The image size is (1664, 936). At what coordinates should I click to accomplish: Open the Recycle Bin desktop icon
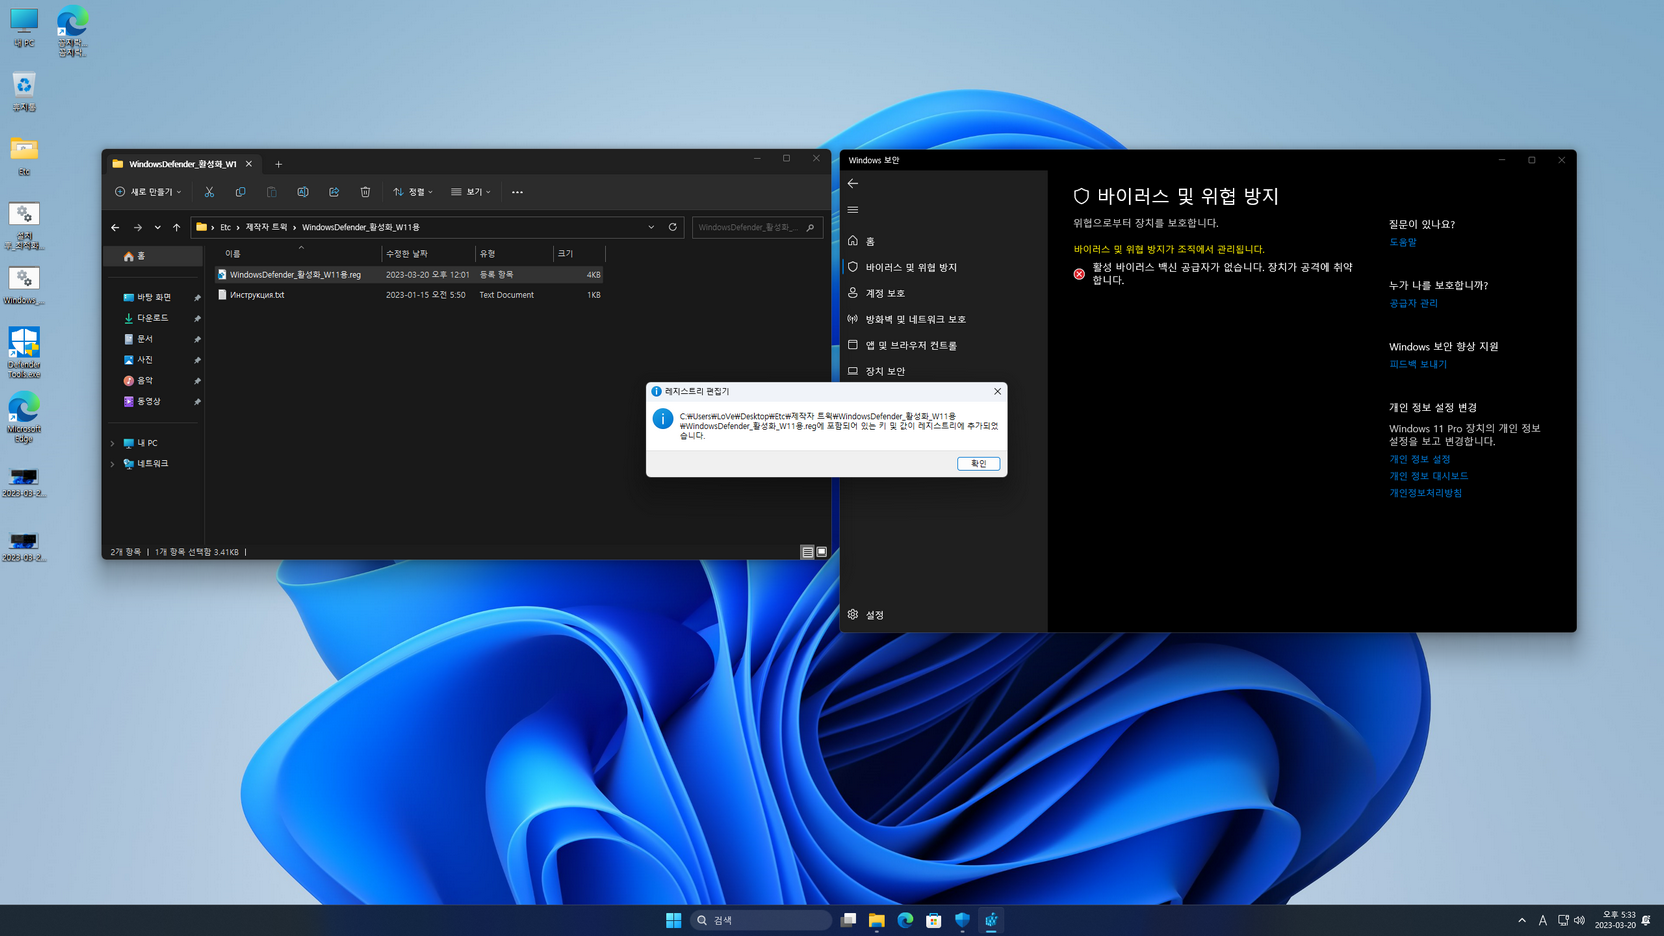(24, 91)
